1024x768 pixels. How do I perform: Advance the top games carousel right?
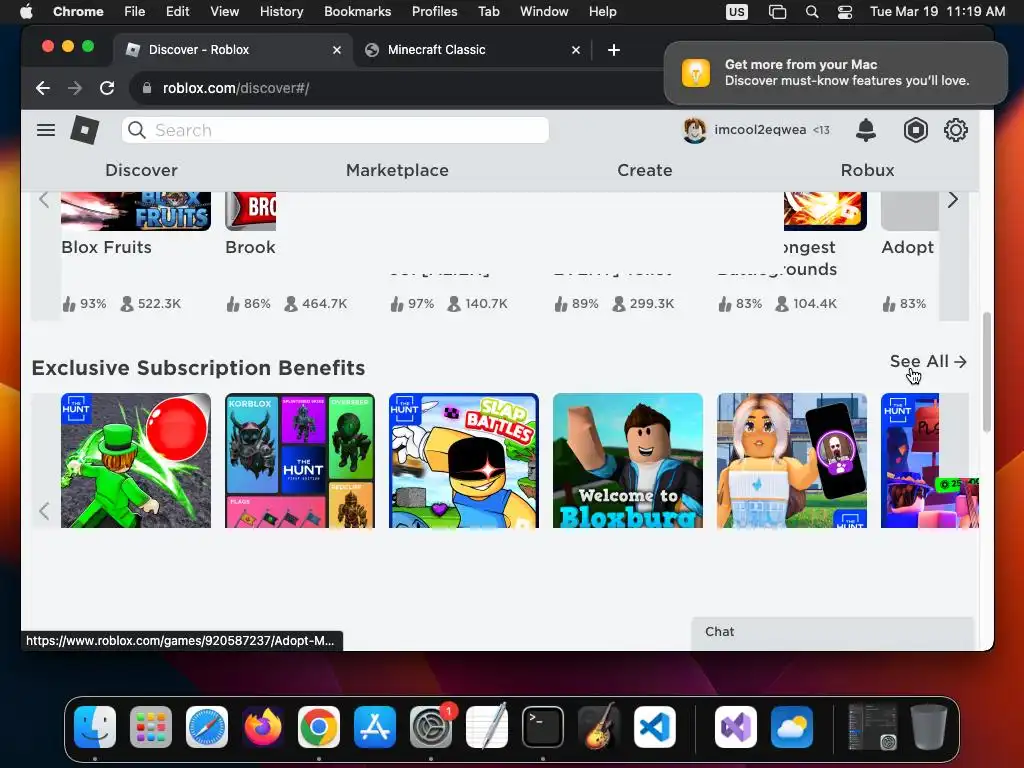click(x=953, y=200)
